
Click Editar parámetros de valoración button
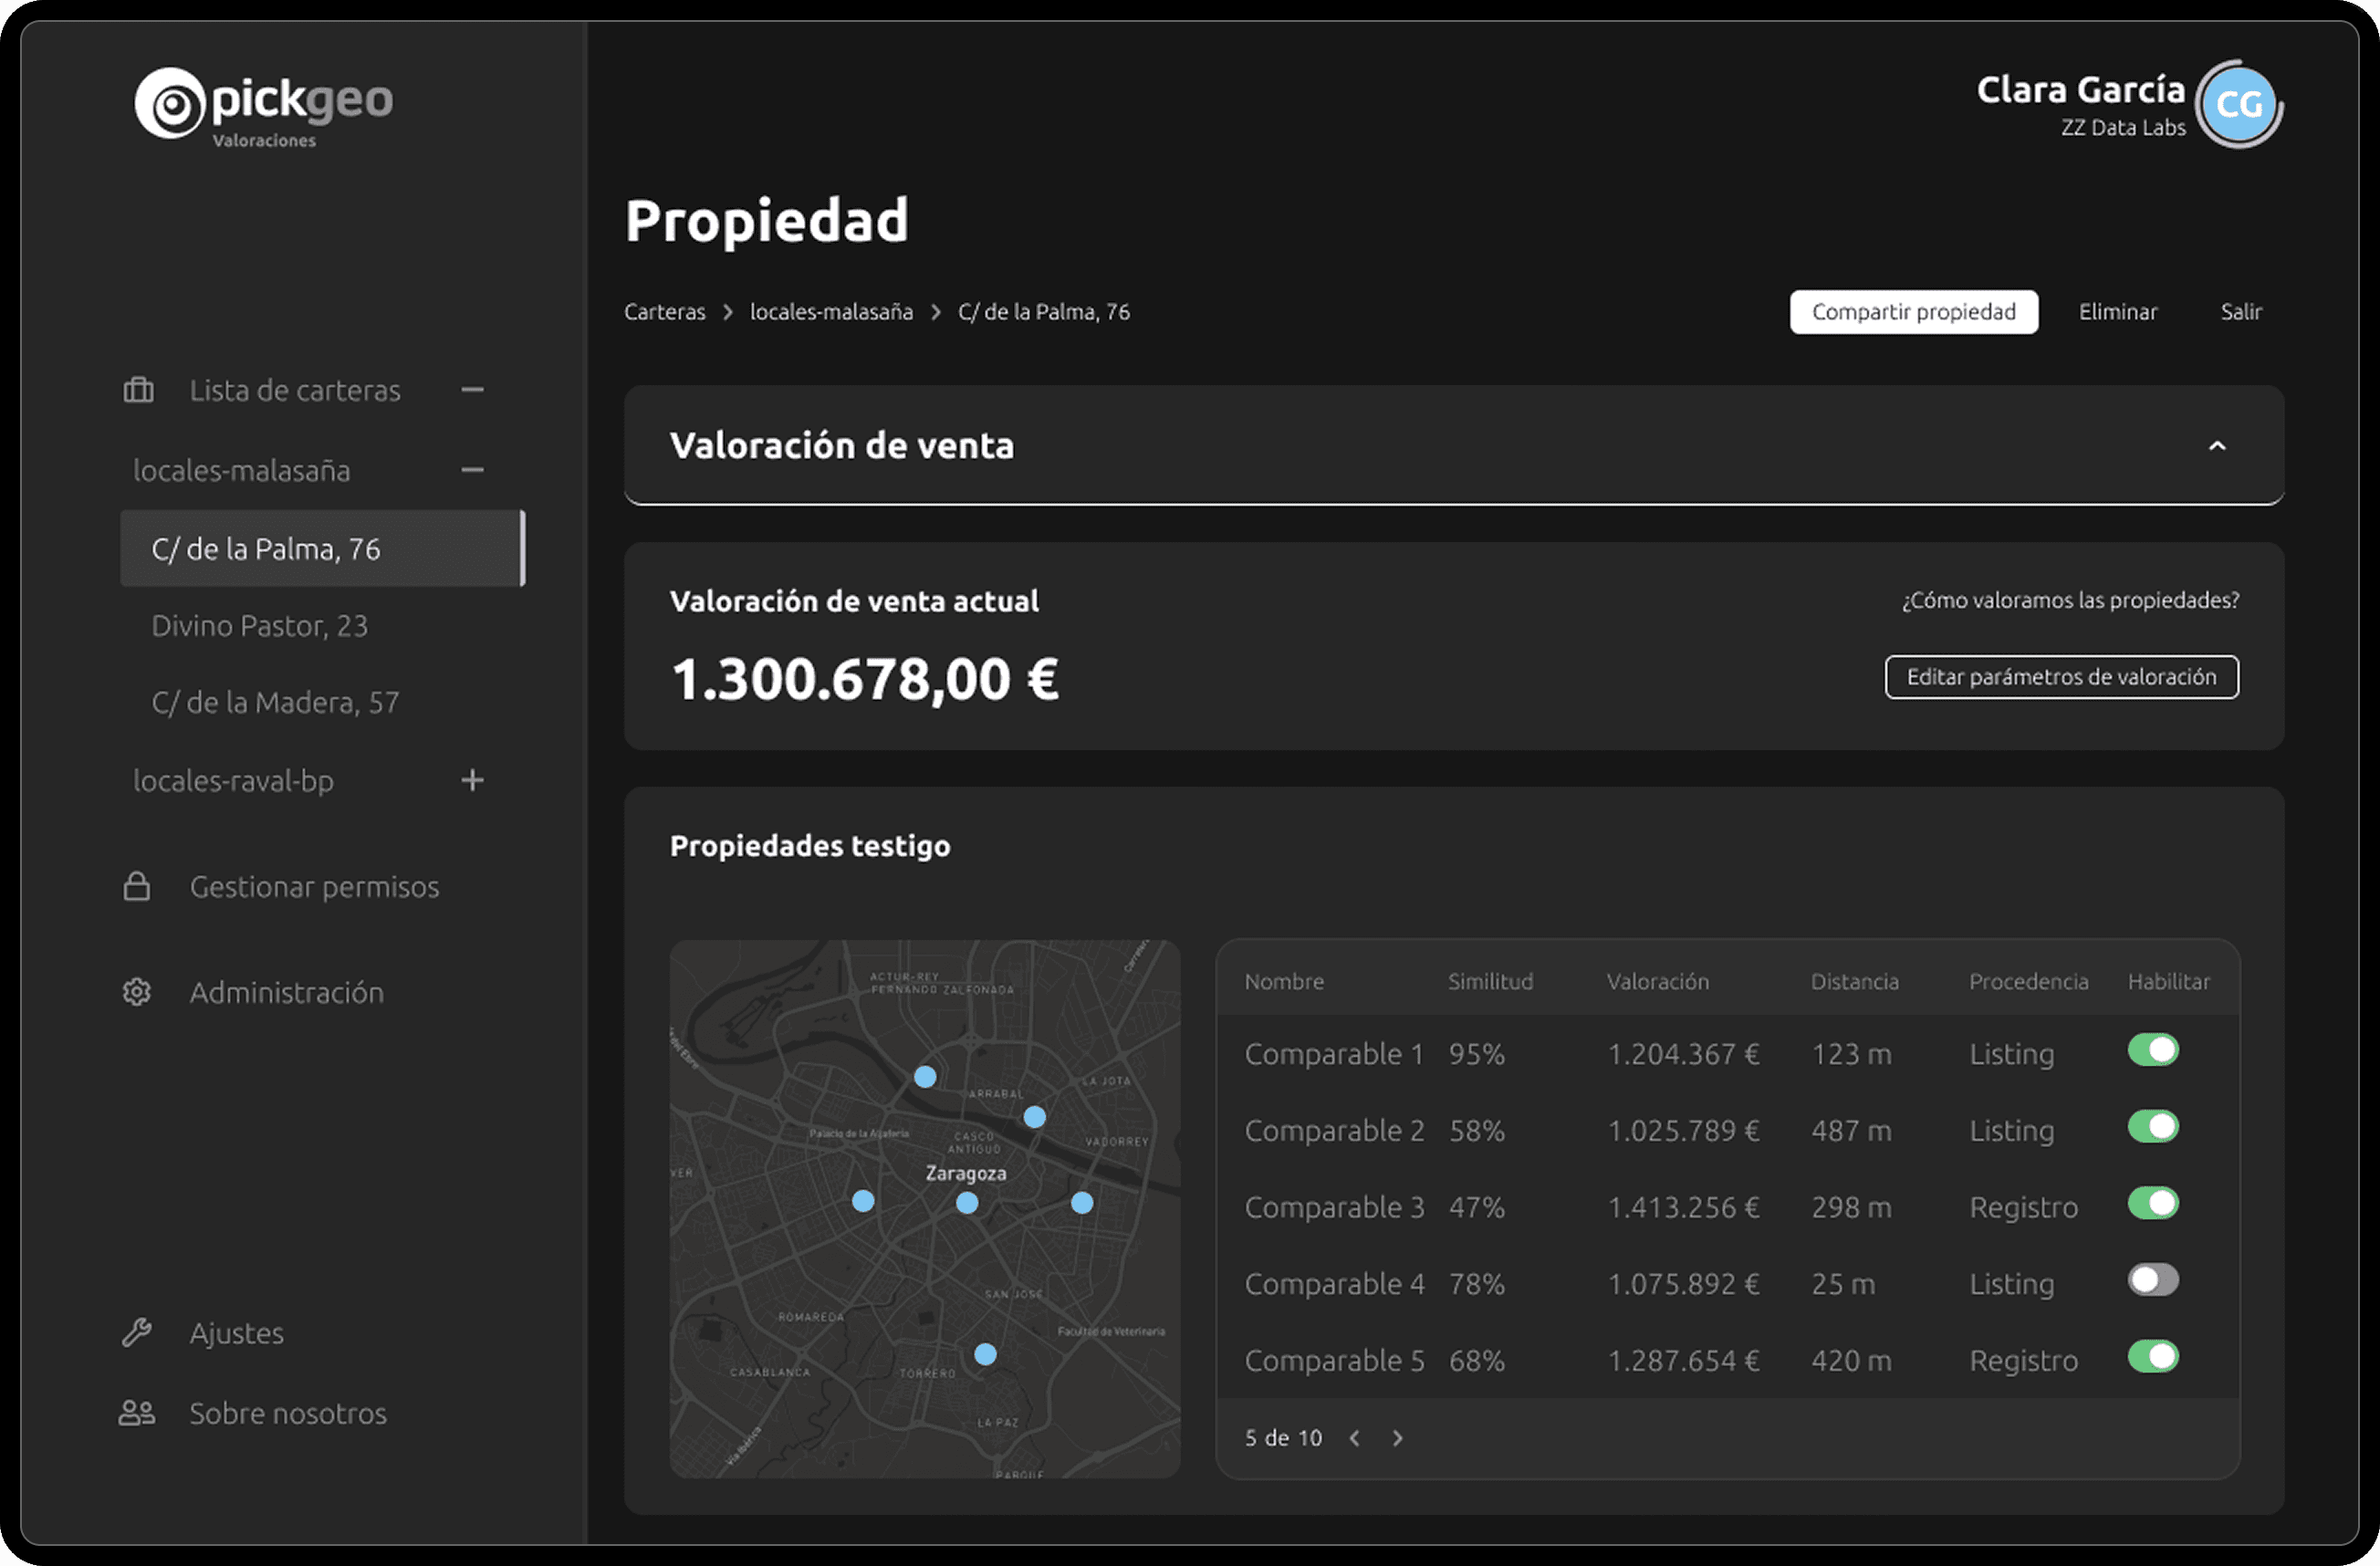tap(2061, 677)
